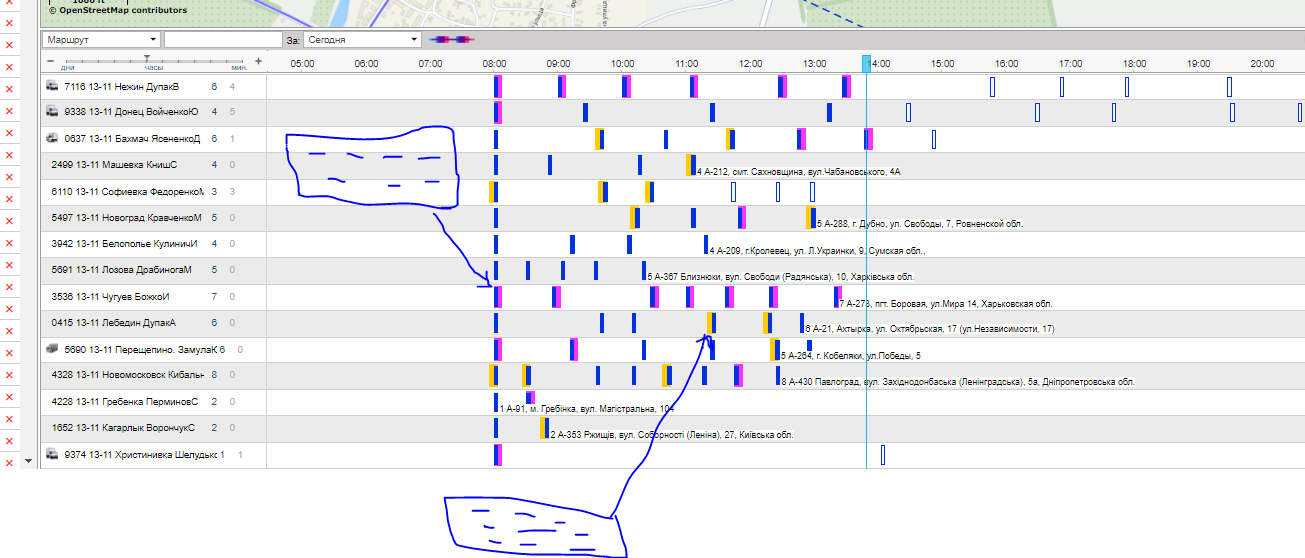Viewport: 1305px width, 558px height.
Task: Click the zoom in plus icon on time scale
Action: [x=258, y=62]
